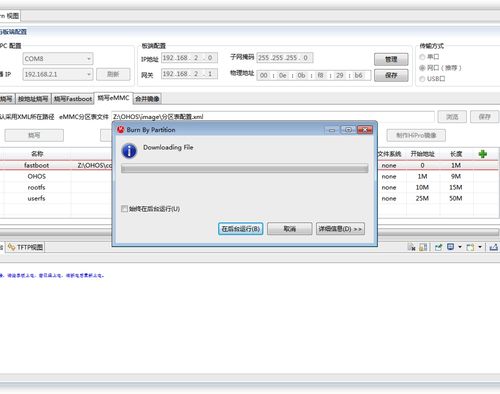
Task: Expand the dropdown arrow beside Open Console
Action: coord(480,247)
